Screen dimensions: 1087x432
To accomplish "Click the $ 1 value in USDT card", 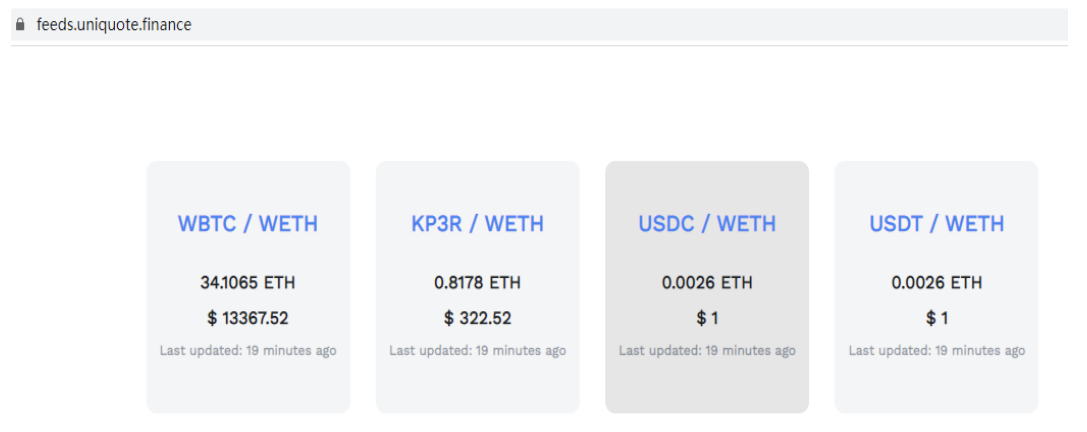I will [x=937, y=318].
